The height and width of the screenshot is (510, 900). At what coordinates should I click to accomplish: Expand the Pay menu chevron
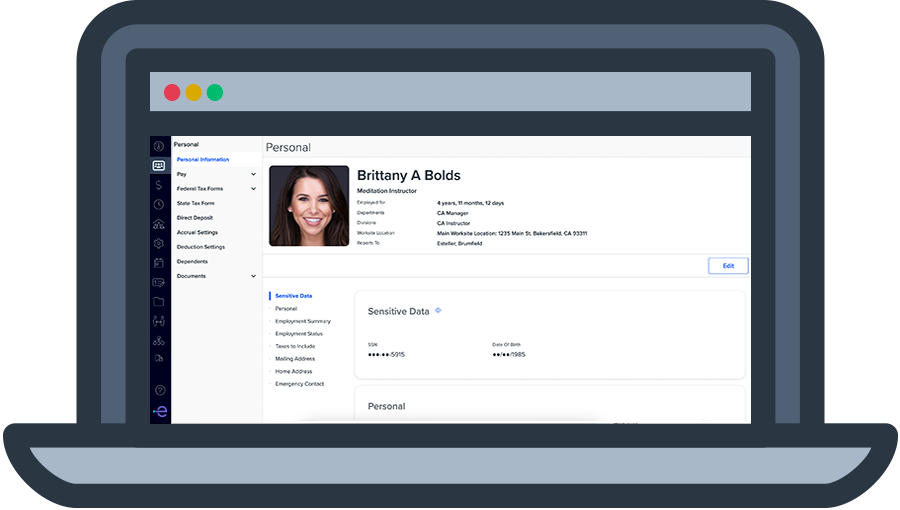(253, 174)
